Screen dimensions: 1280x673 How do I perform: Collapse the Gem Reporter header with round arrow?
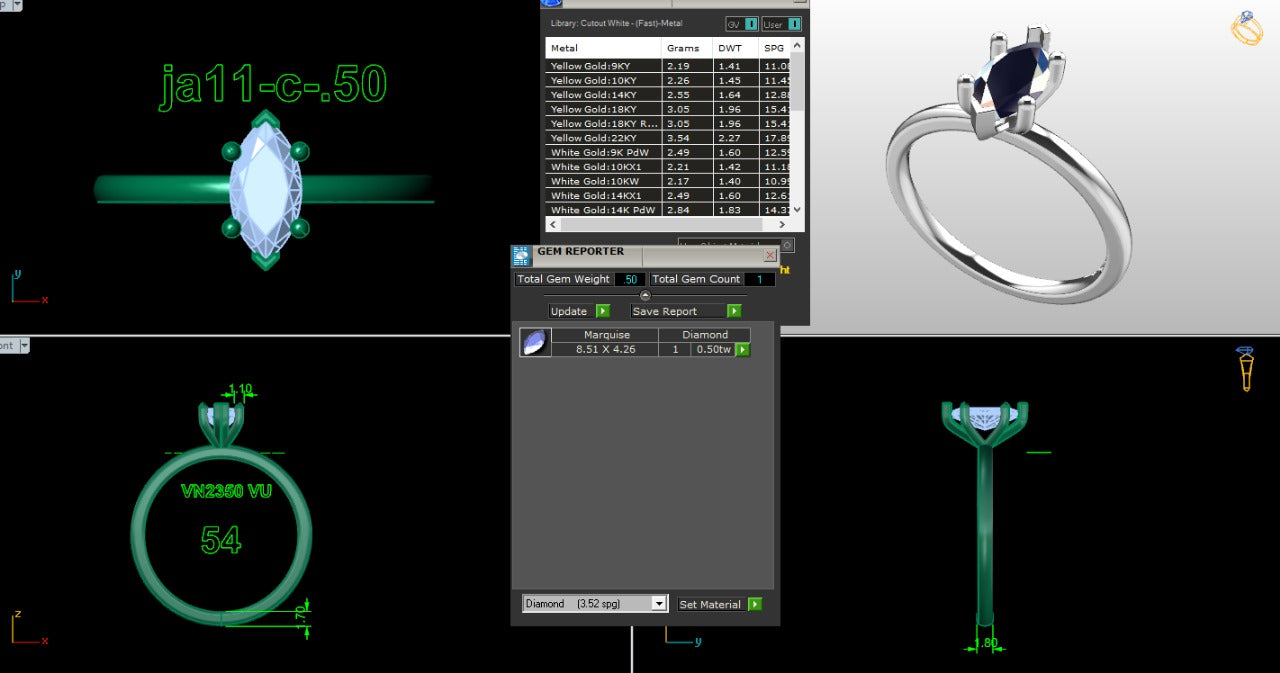(645, 295)
